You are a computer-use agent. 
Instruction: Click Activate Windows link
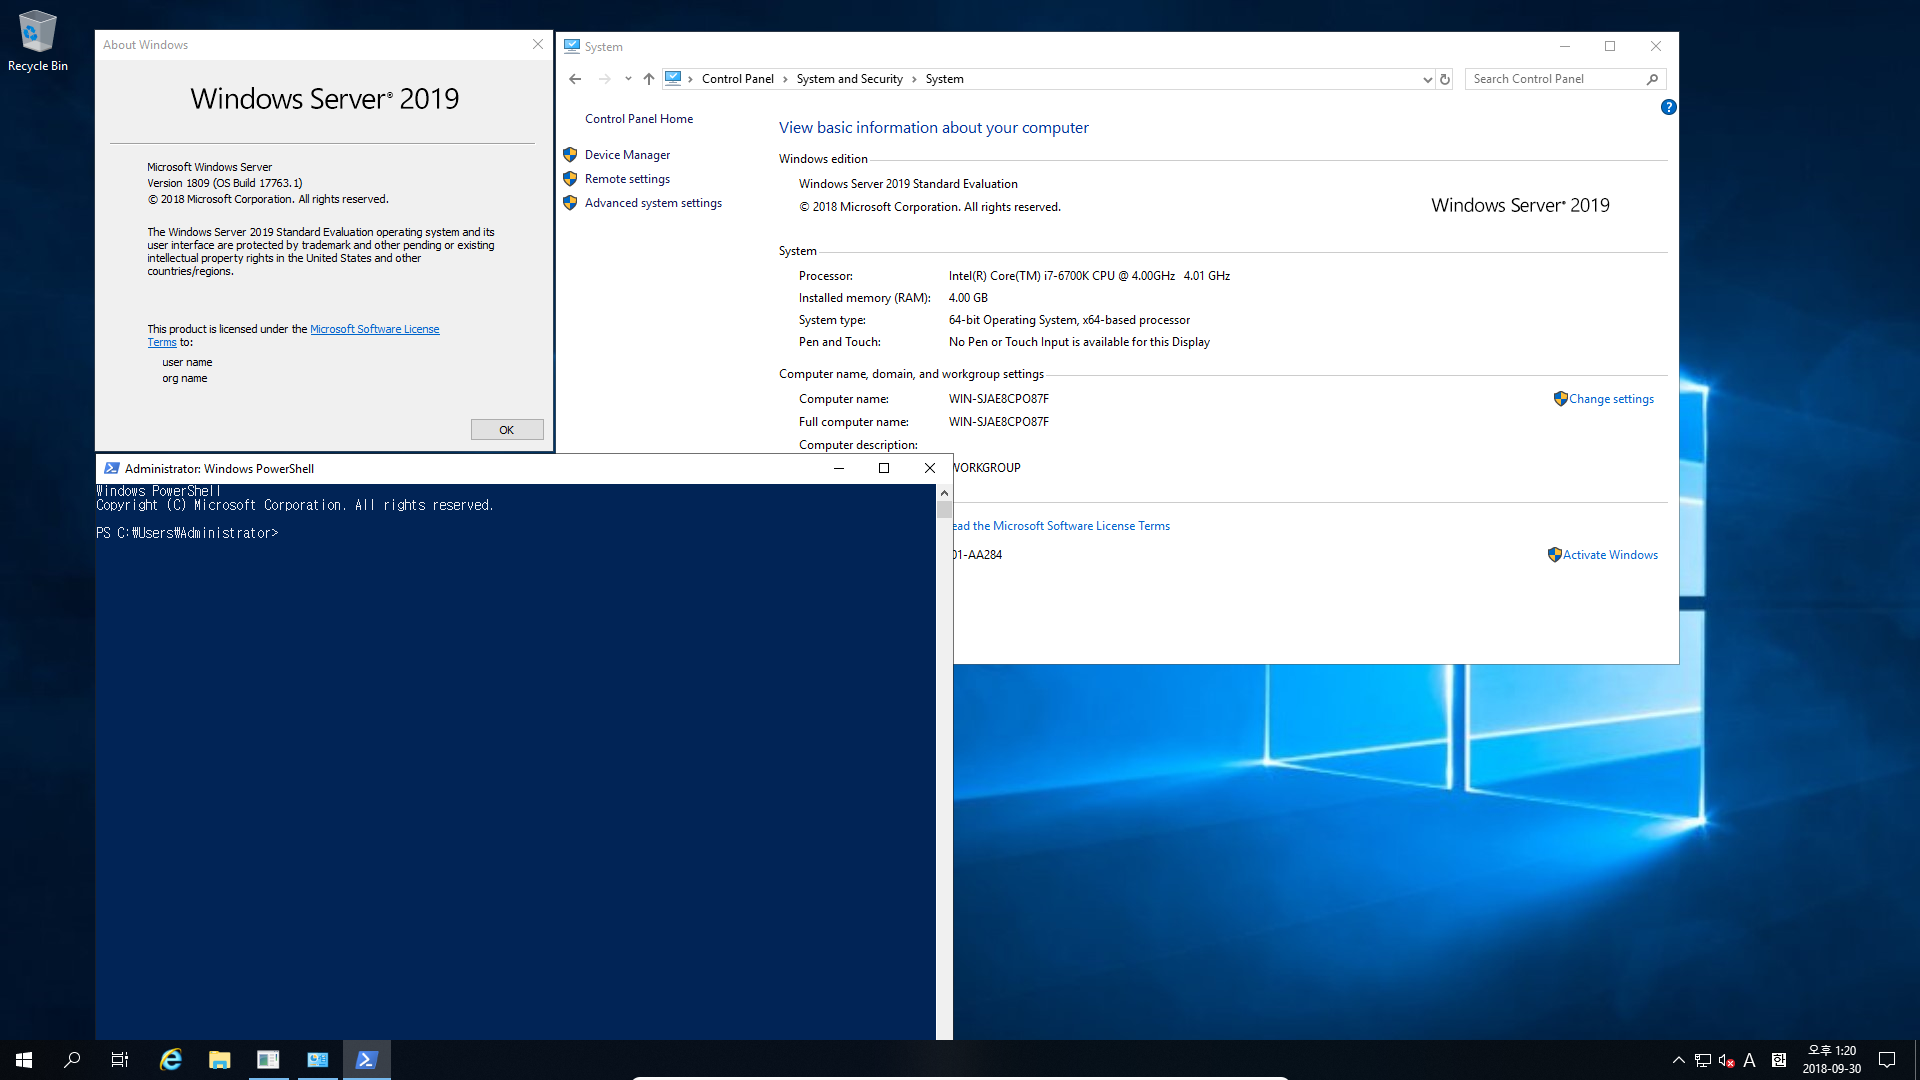[1610, 555]
